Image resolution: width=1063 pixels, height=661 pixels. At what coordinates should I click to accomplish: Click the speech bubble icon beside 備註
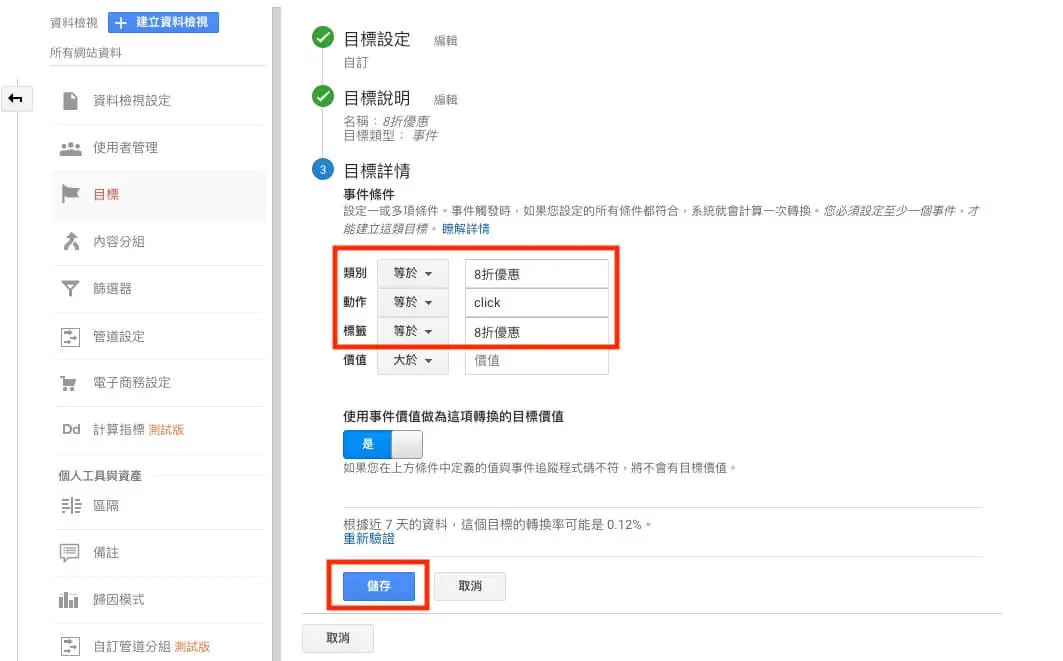coord(69,553)
